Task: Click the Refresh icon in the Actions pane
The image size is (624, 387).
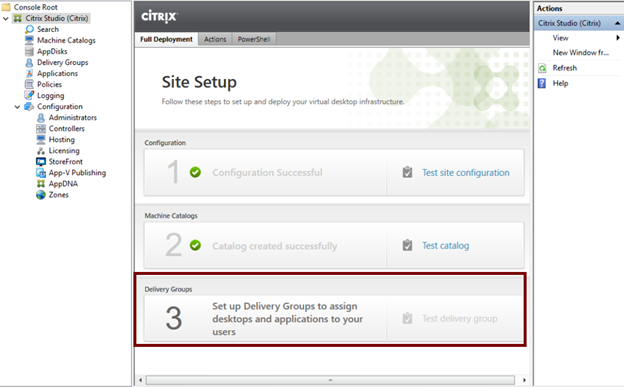Action: (x=542, y=68)
